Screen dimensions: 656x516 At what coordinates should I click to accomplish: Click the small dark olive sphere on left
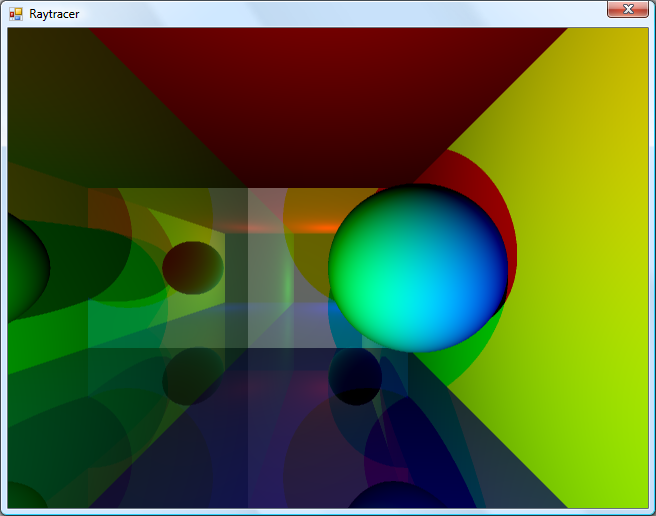[192, 267]
